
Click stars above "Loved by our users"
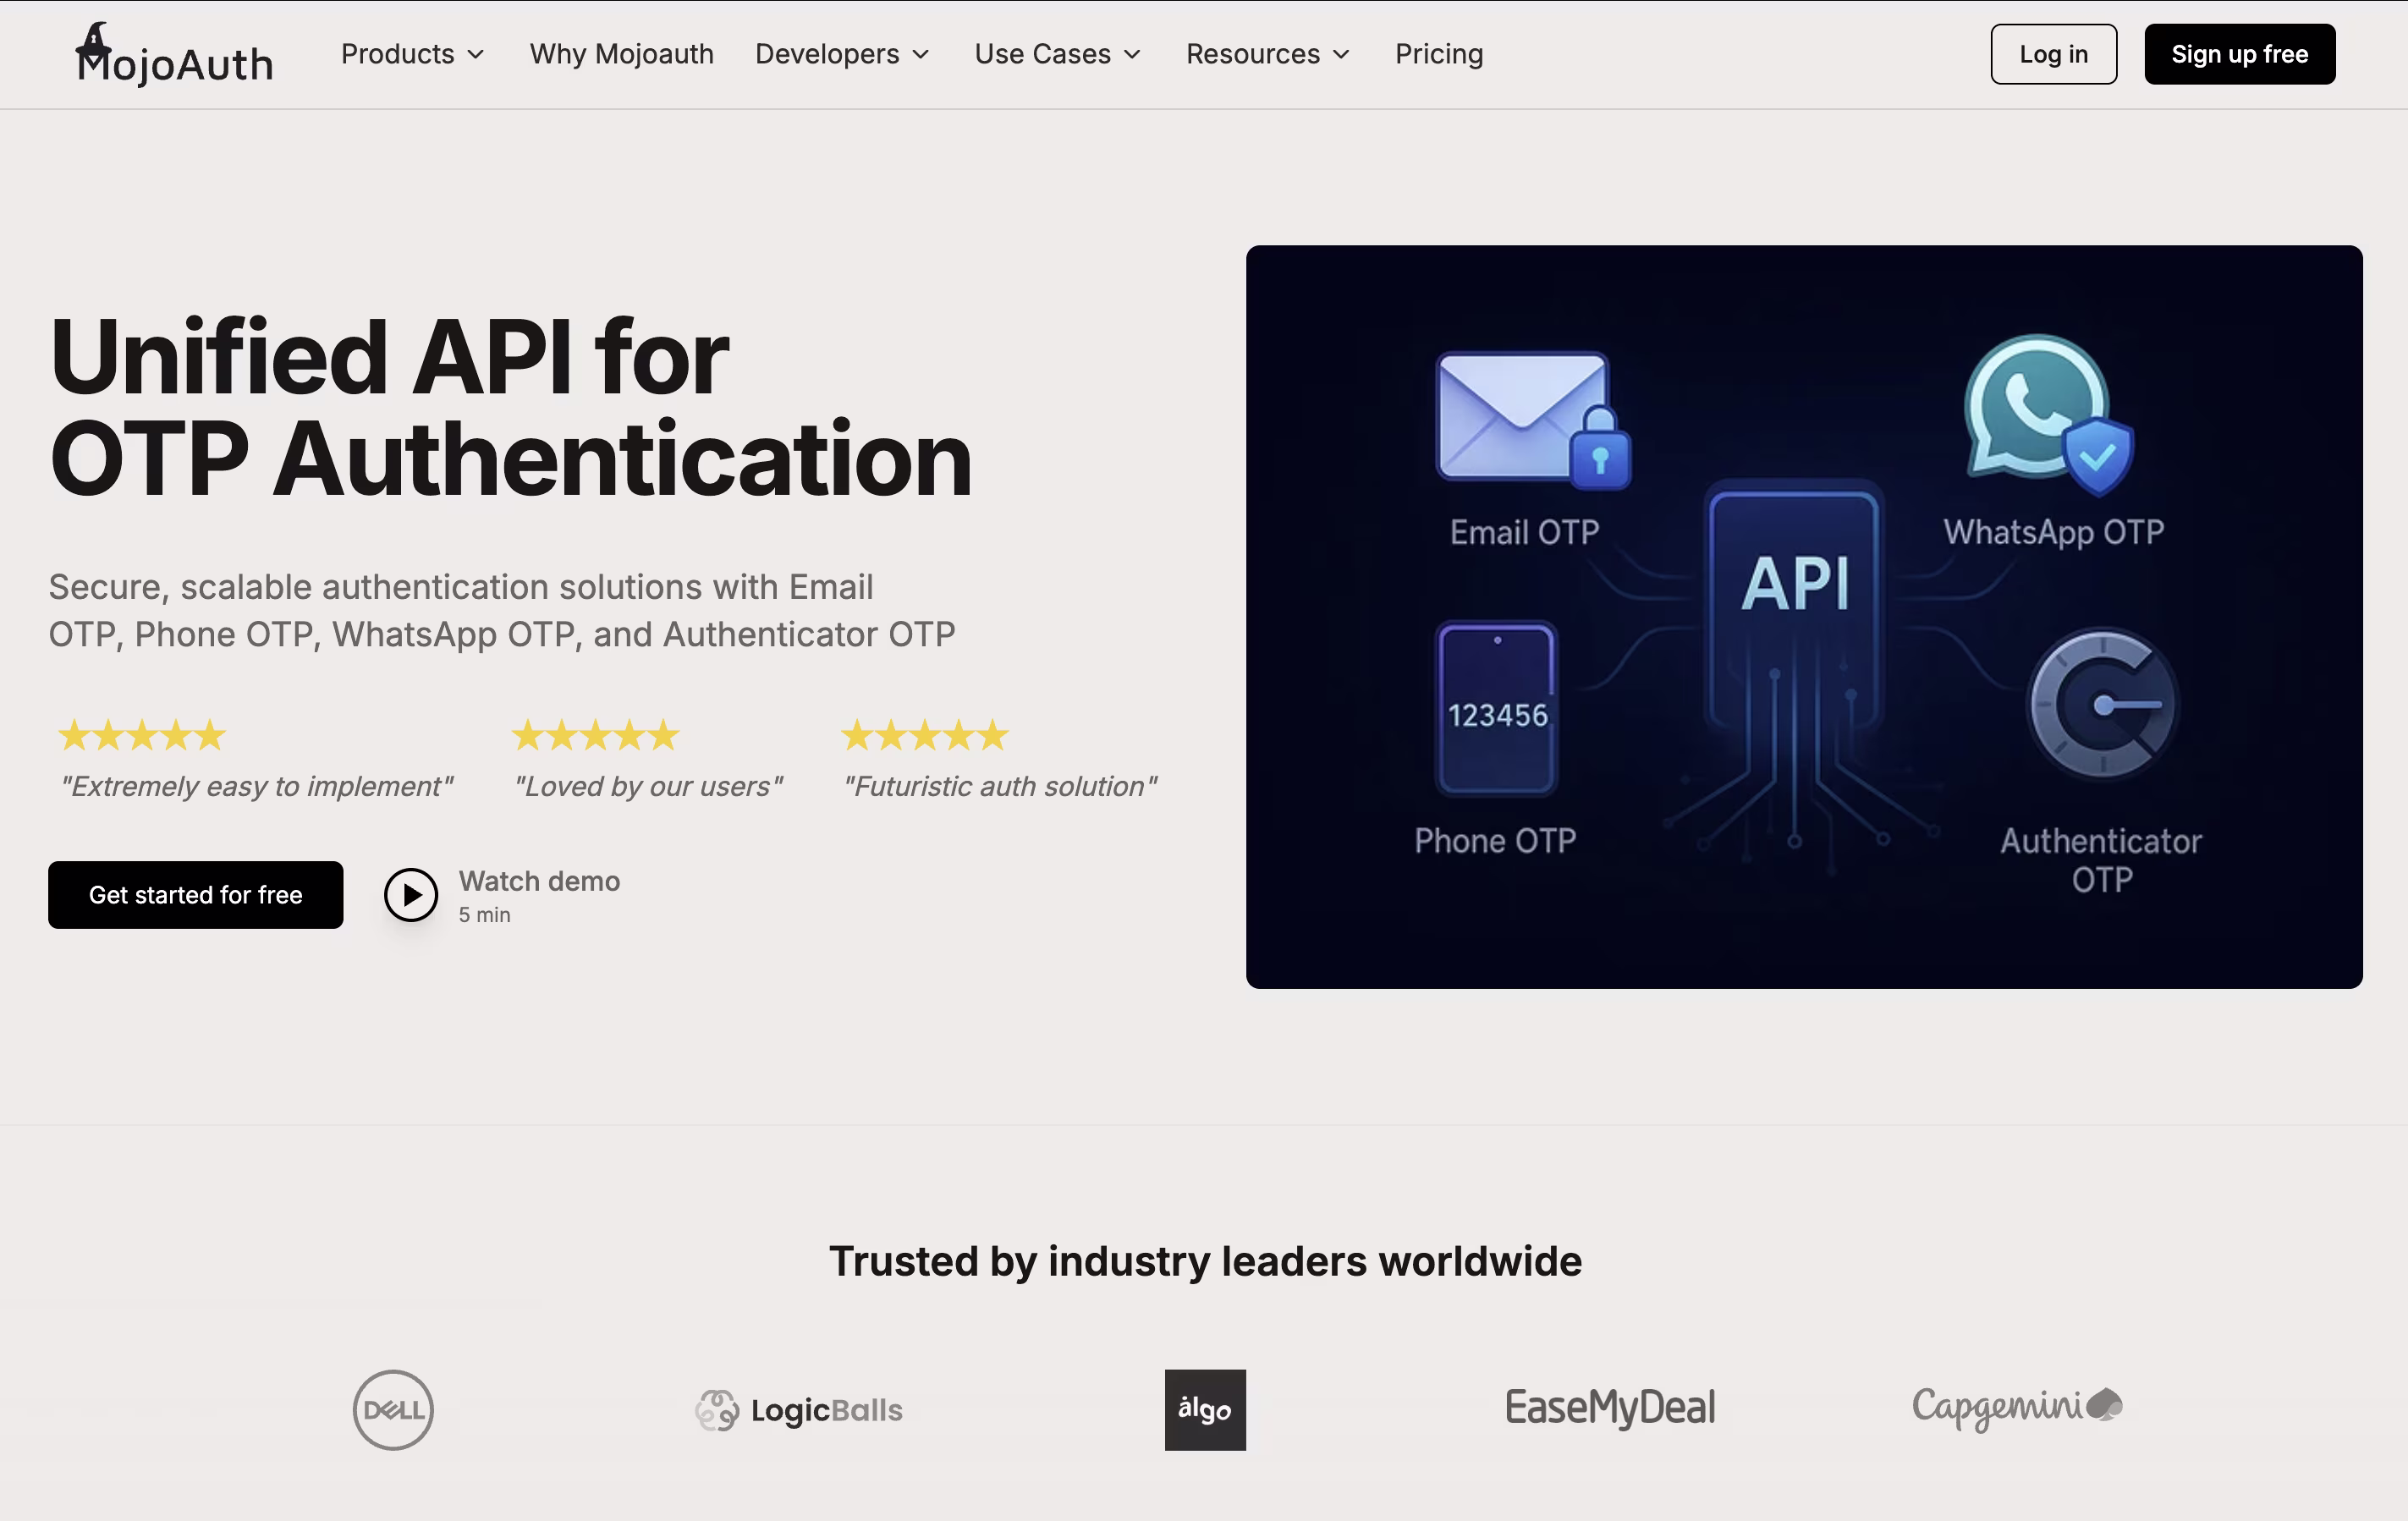pos(595,735)
